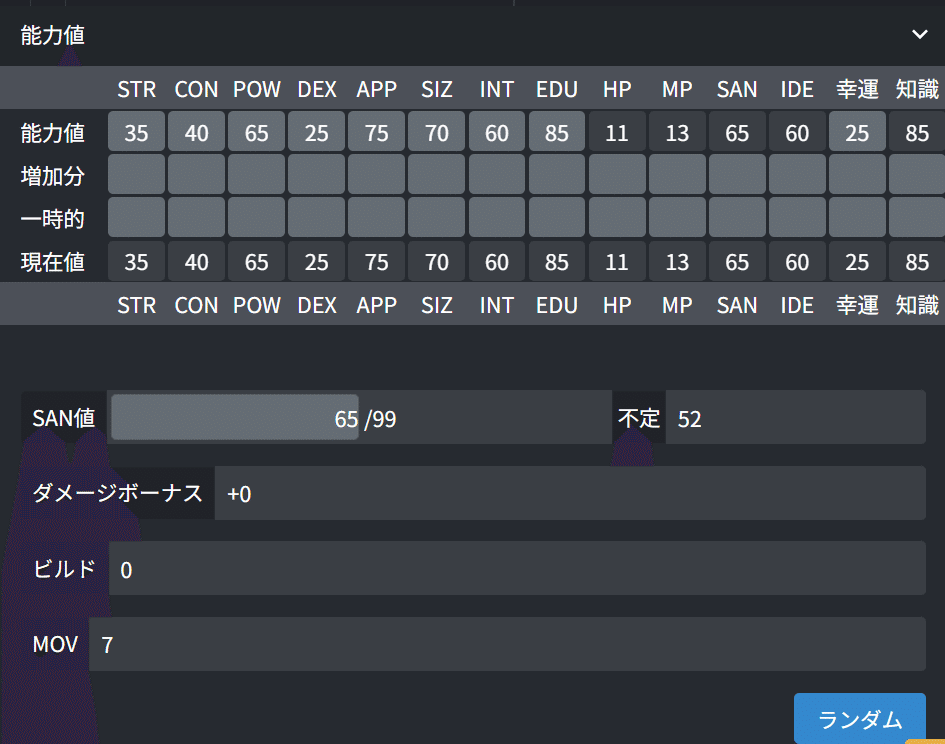
Task: Edit the STR base value of 35
Action: pyautogui.click(x=136, y=131)
